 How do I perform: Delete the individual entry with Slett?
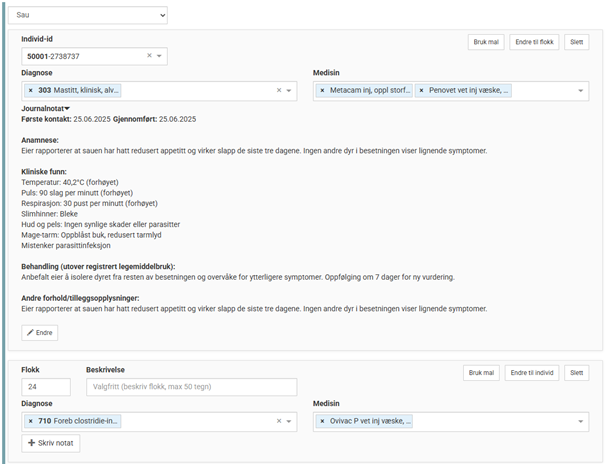(x=576, y=42)
